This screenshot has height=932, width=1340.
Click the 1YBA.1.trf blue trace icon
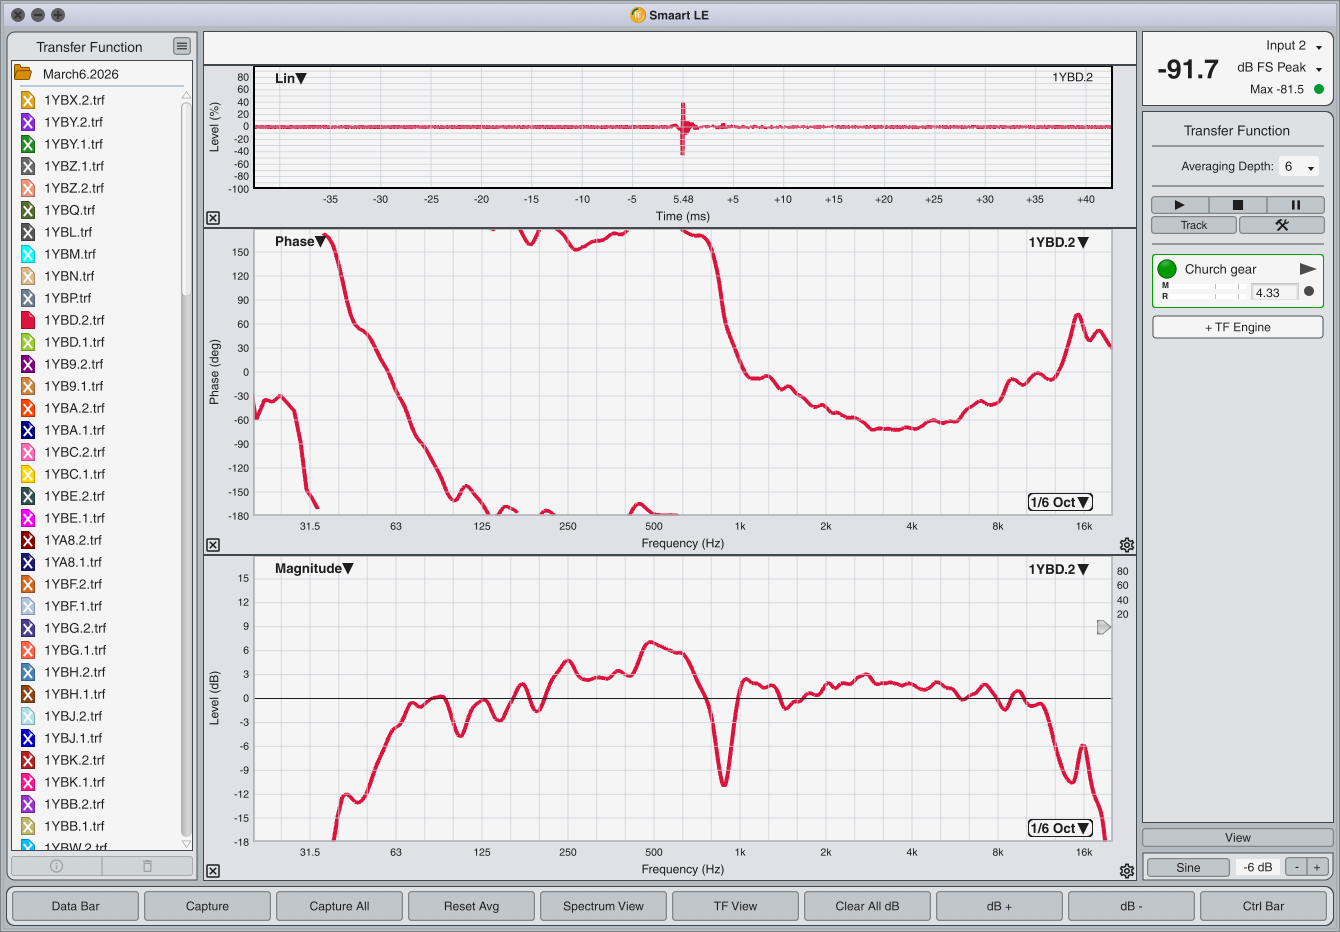(28, 430)
